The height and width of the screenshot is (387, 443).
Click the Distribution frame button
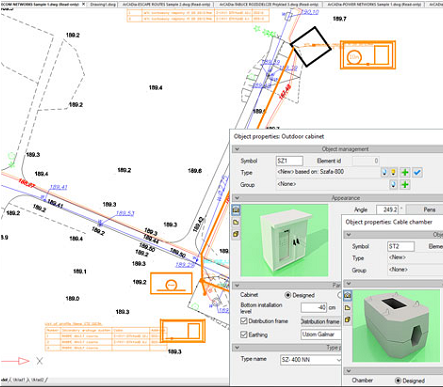point(320,321)
